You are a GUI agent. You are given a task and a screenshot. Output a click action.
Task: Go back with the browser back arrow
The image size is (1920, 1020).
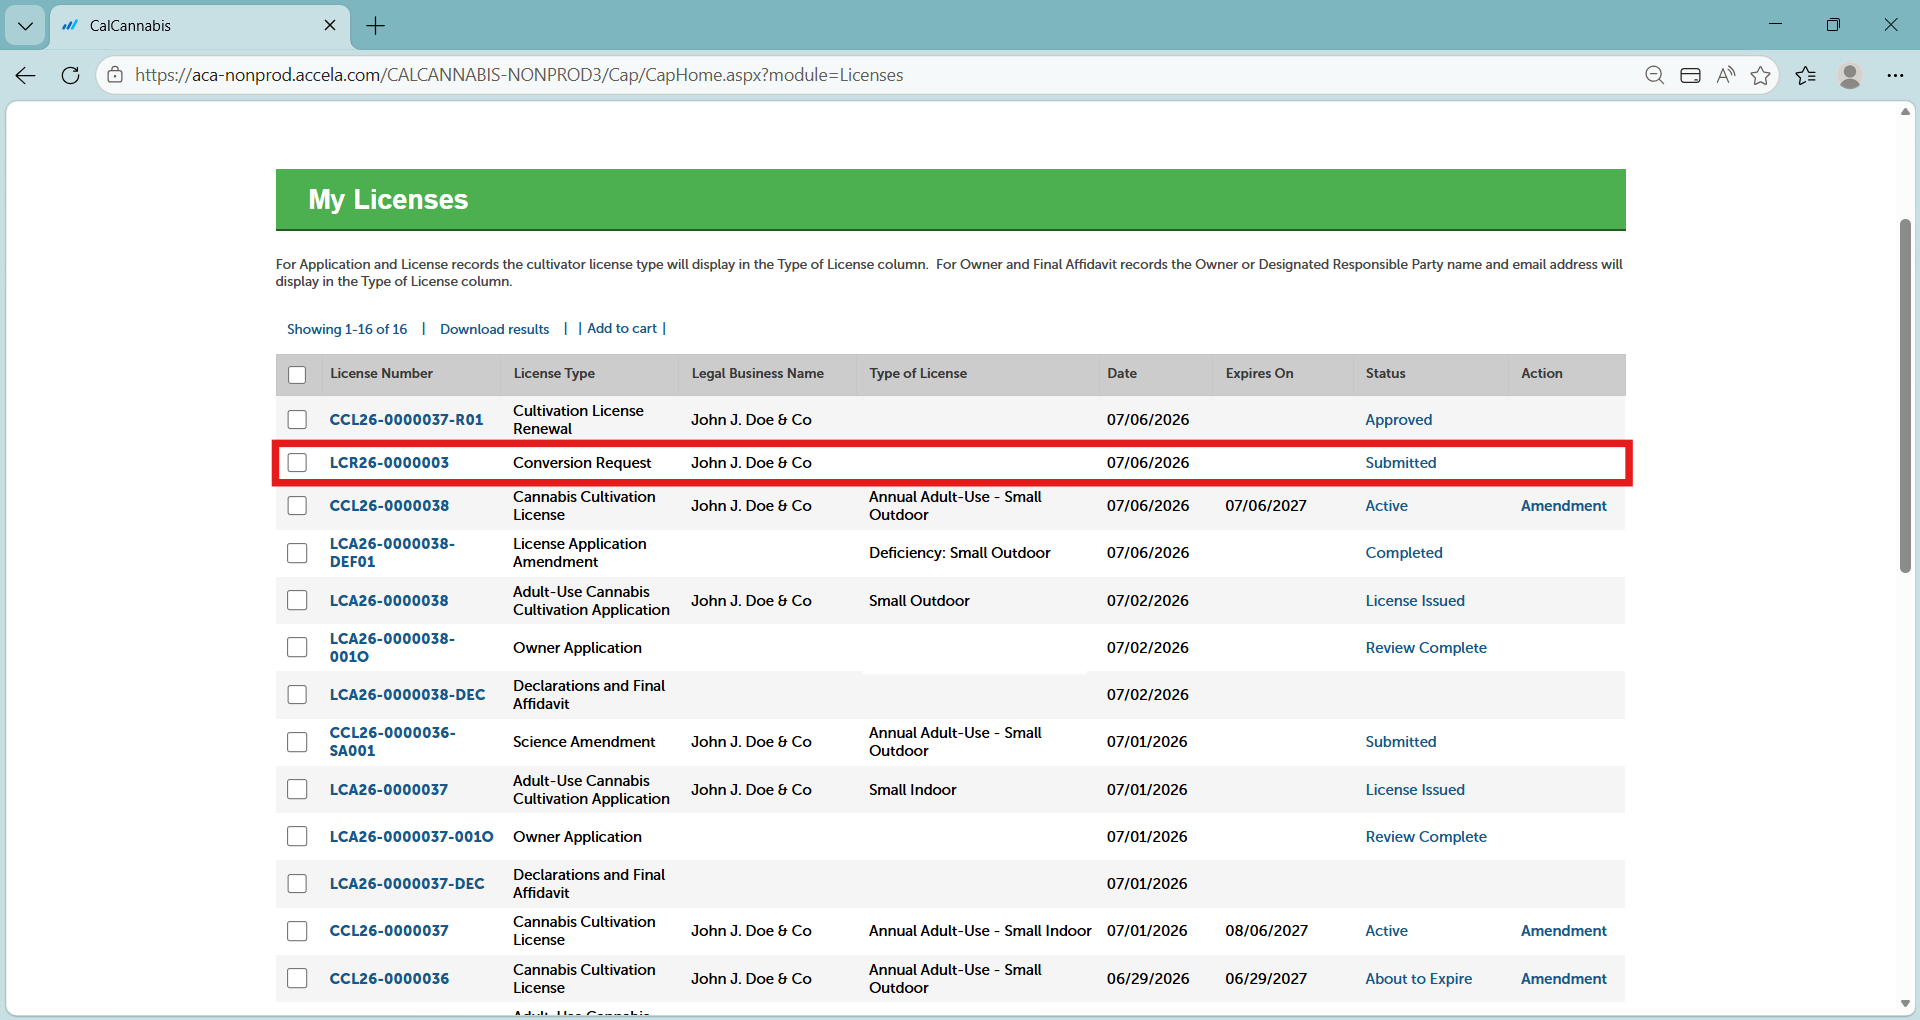pos(26,75)
